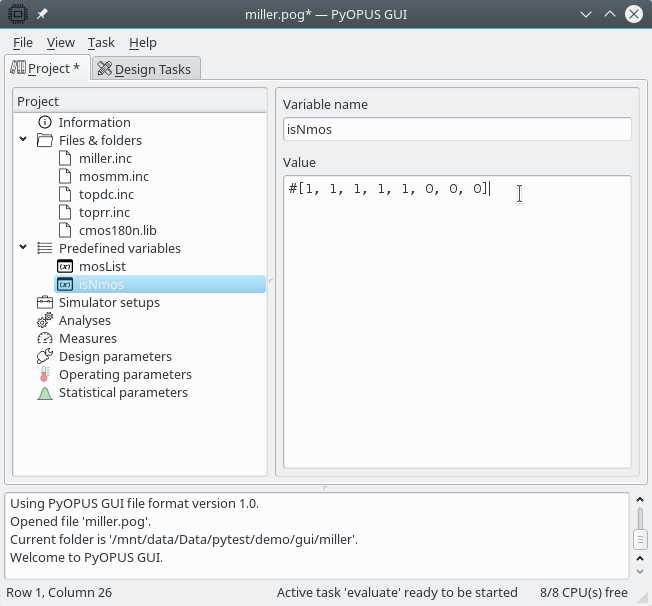Select cmos180n.lib in the project tree

tap(117, 230)
